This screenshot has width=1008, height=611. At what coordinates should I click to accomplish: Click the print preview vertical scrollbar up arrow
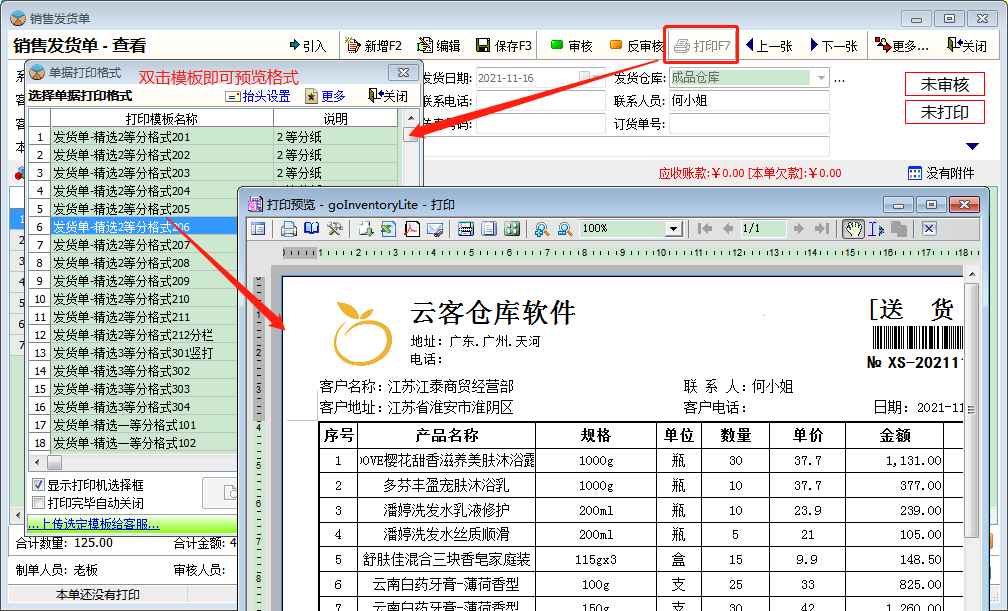[972, 275]
